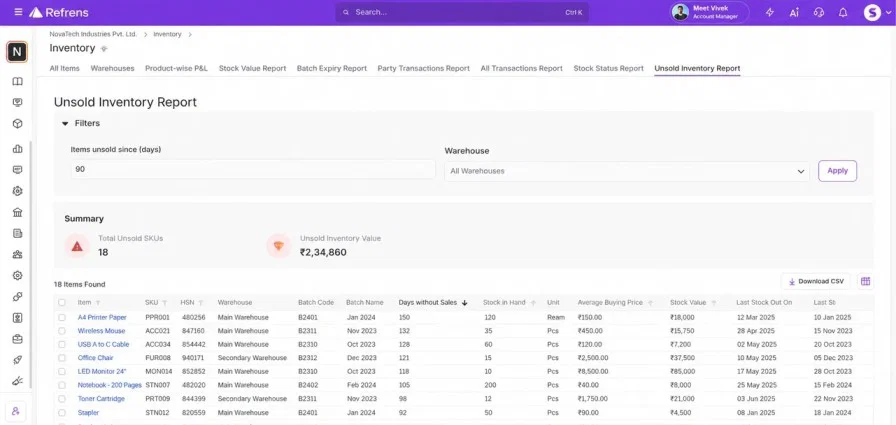Image resolution: width=896 pixels, height=425 pixels.
Task: Open the Batch Expiry Report tab
Action: point(332,69)
